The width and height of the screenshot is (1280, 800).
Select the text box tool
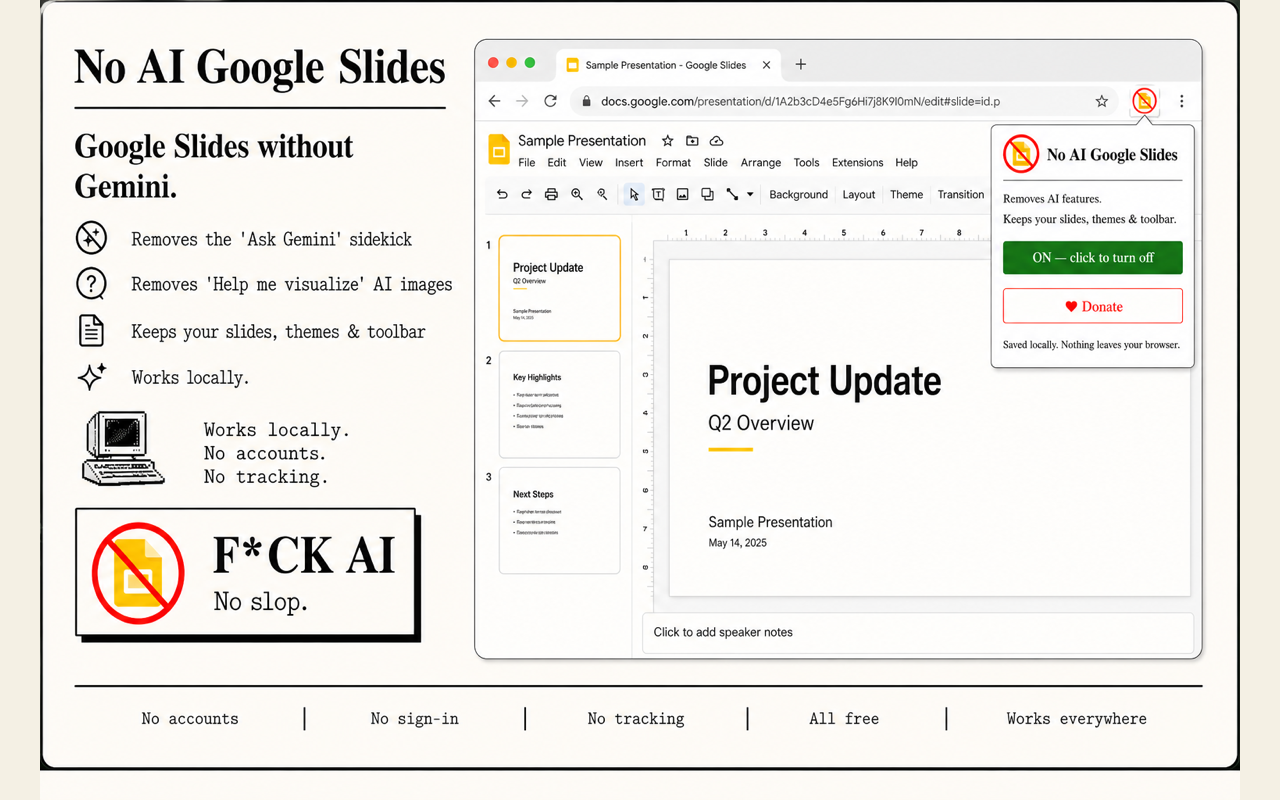click(x=658, y=195)
